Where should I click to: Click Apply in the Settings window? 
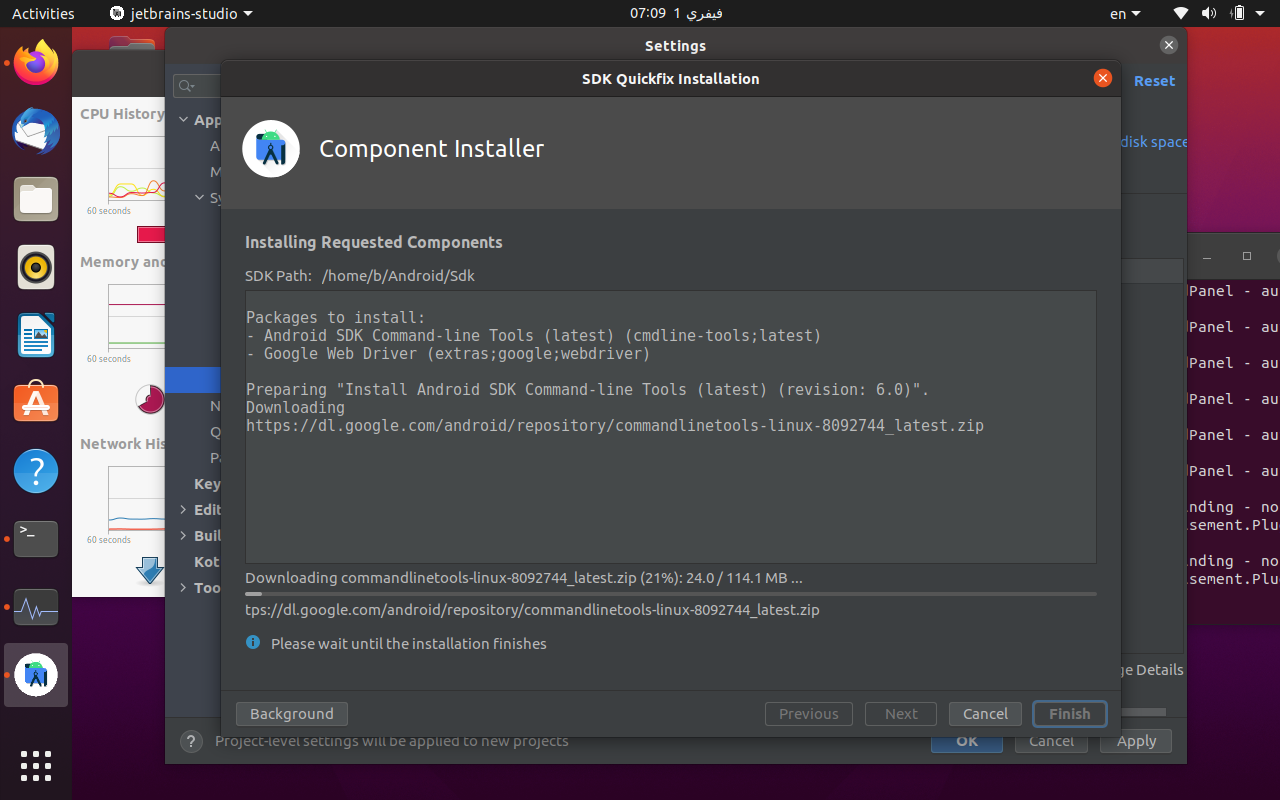click(x=1136, y=742)
